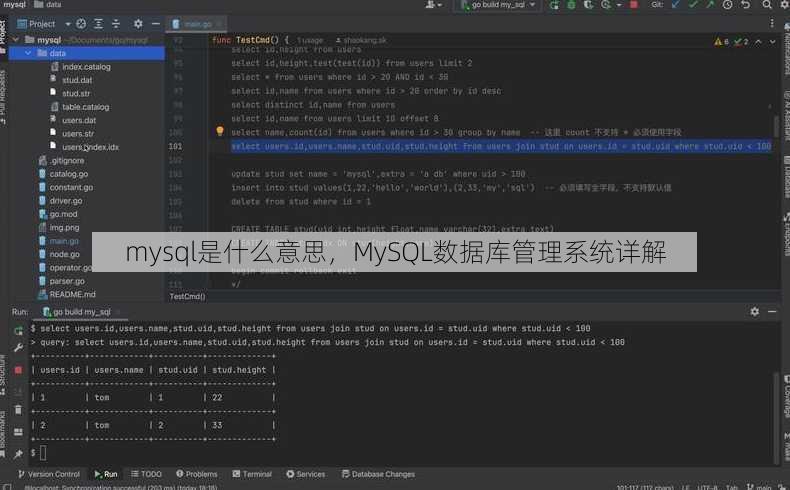This screenshot has height=490, width=790.
Task: Switch to main.go editor tab
Action: click(x=196, y=24)
